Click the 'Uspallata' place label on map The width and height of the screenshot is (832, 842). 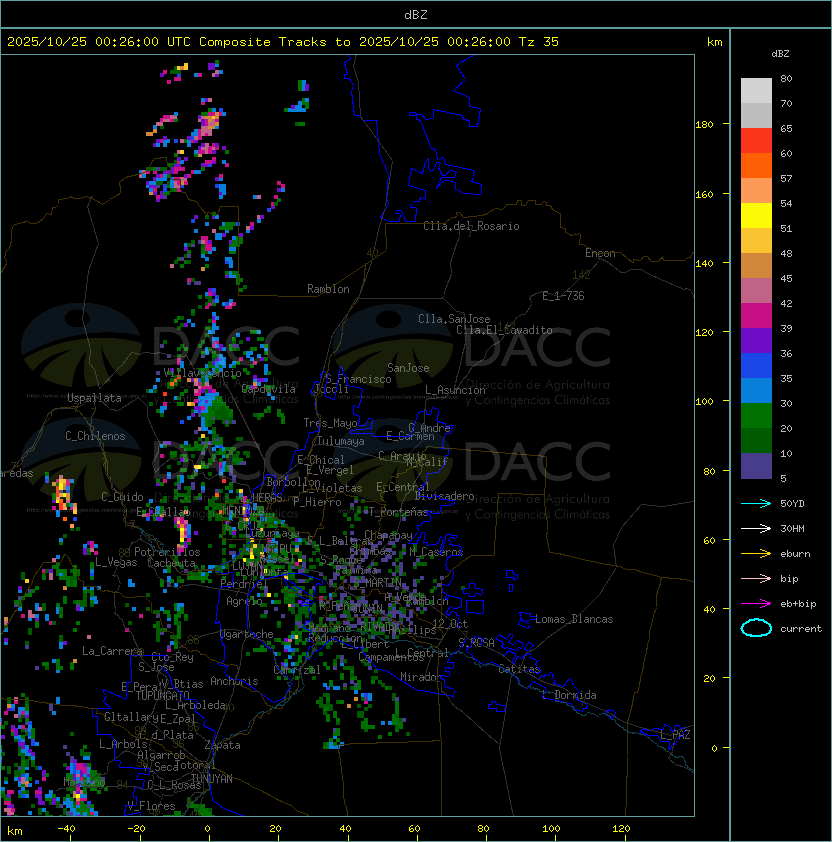tap(94, 398)
